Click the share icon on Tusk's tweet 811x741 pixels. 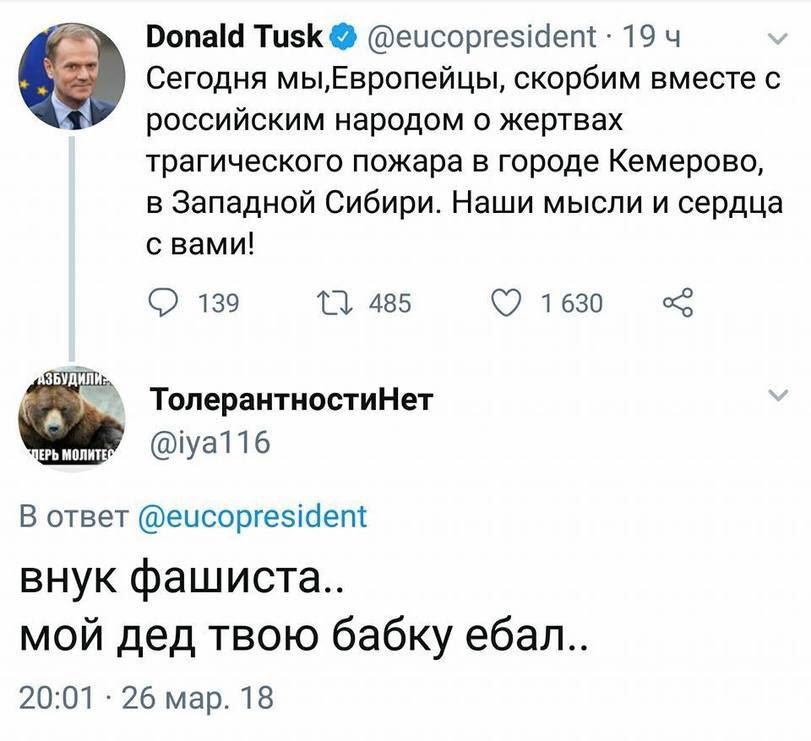pyautogui.click(x=677, y=301)
